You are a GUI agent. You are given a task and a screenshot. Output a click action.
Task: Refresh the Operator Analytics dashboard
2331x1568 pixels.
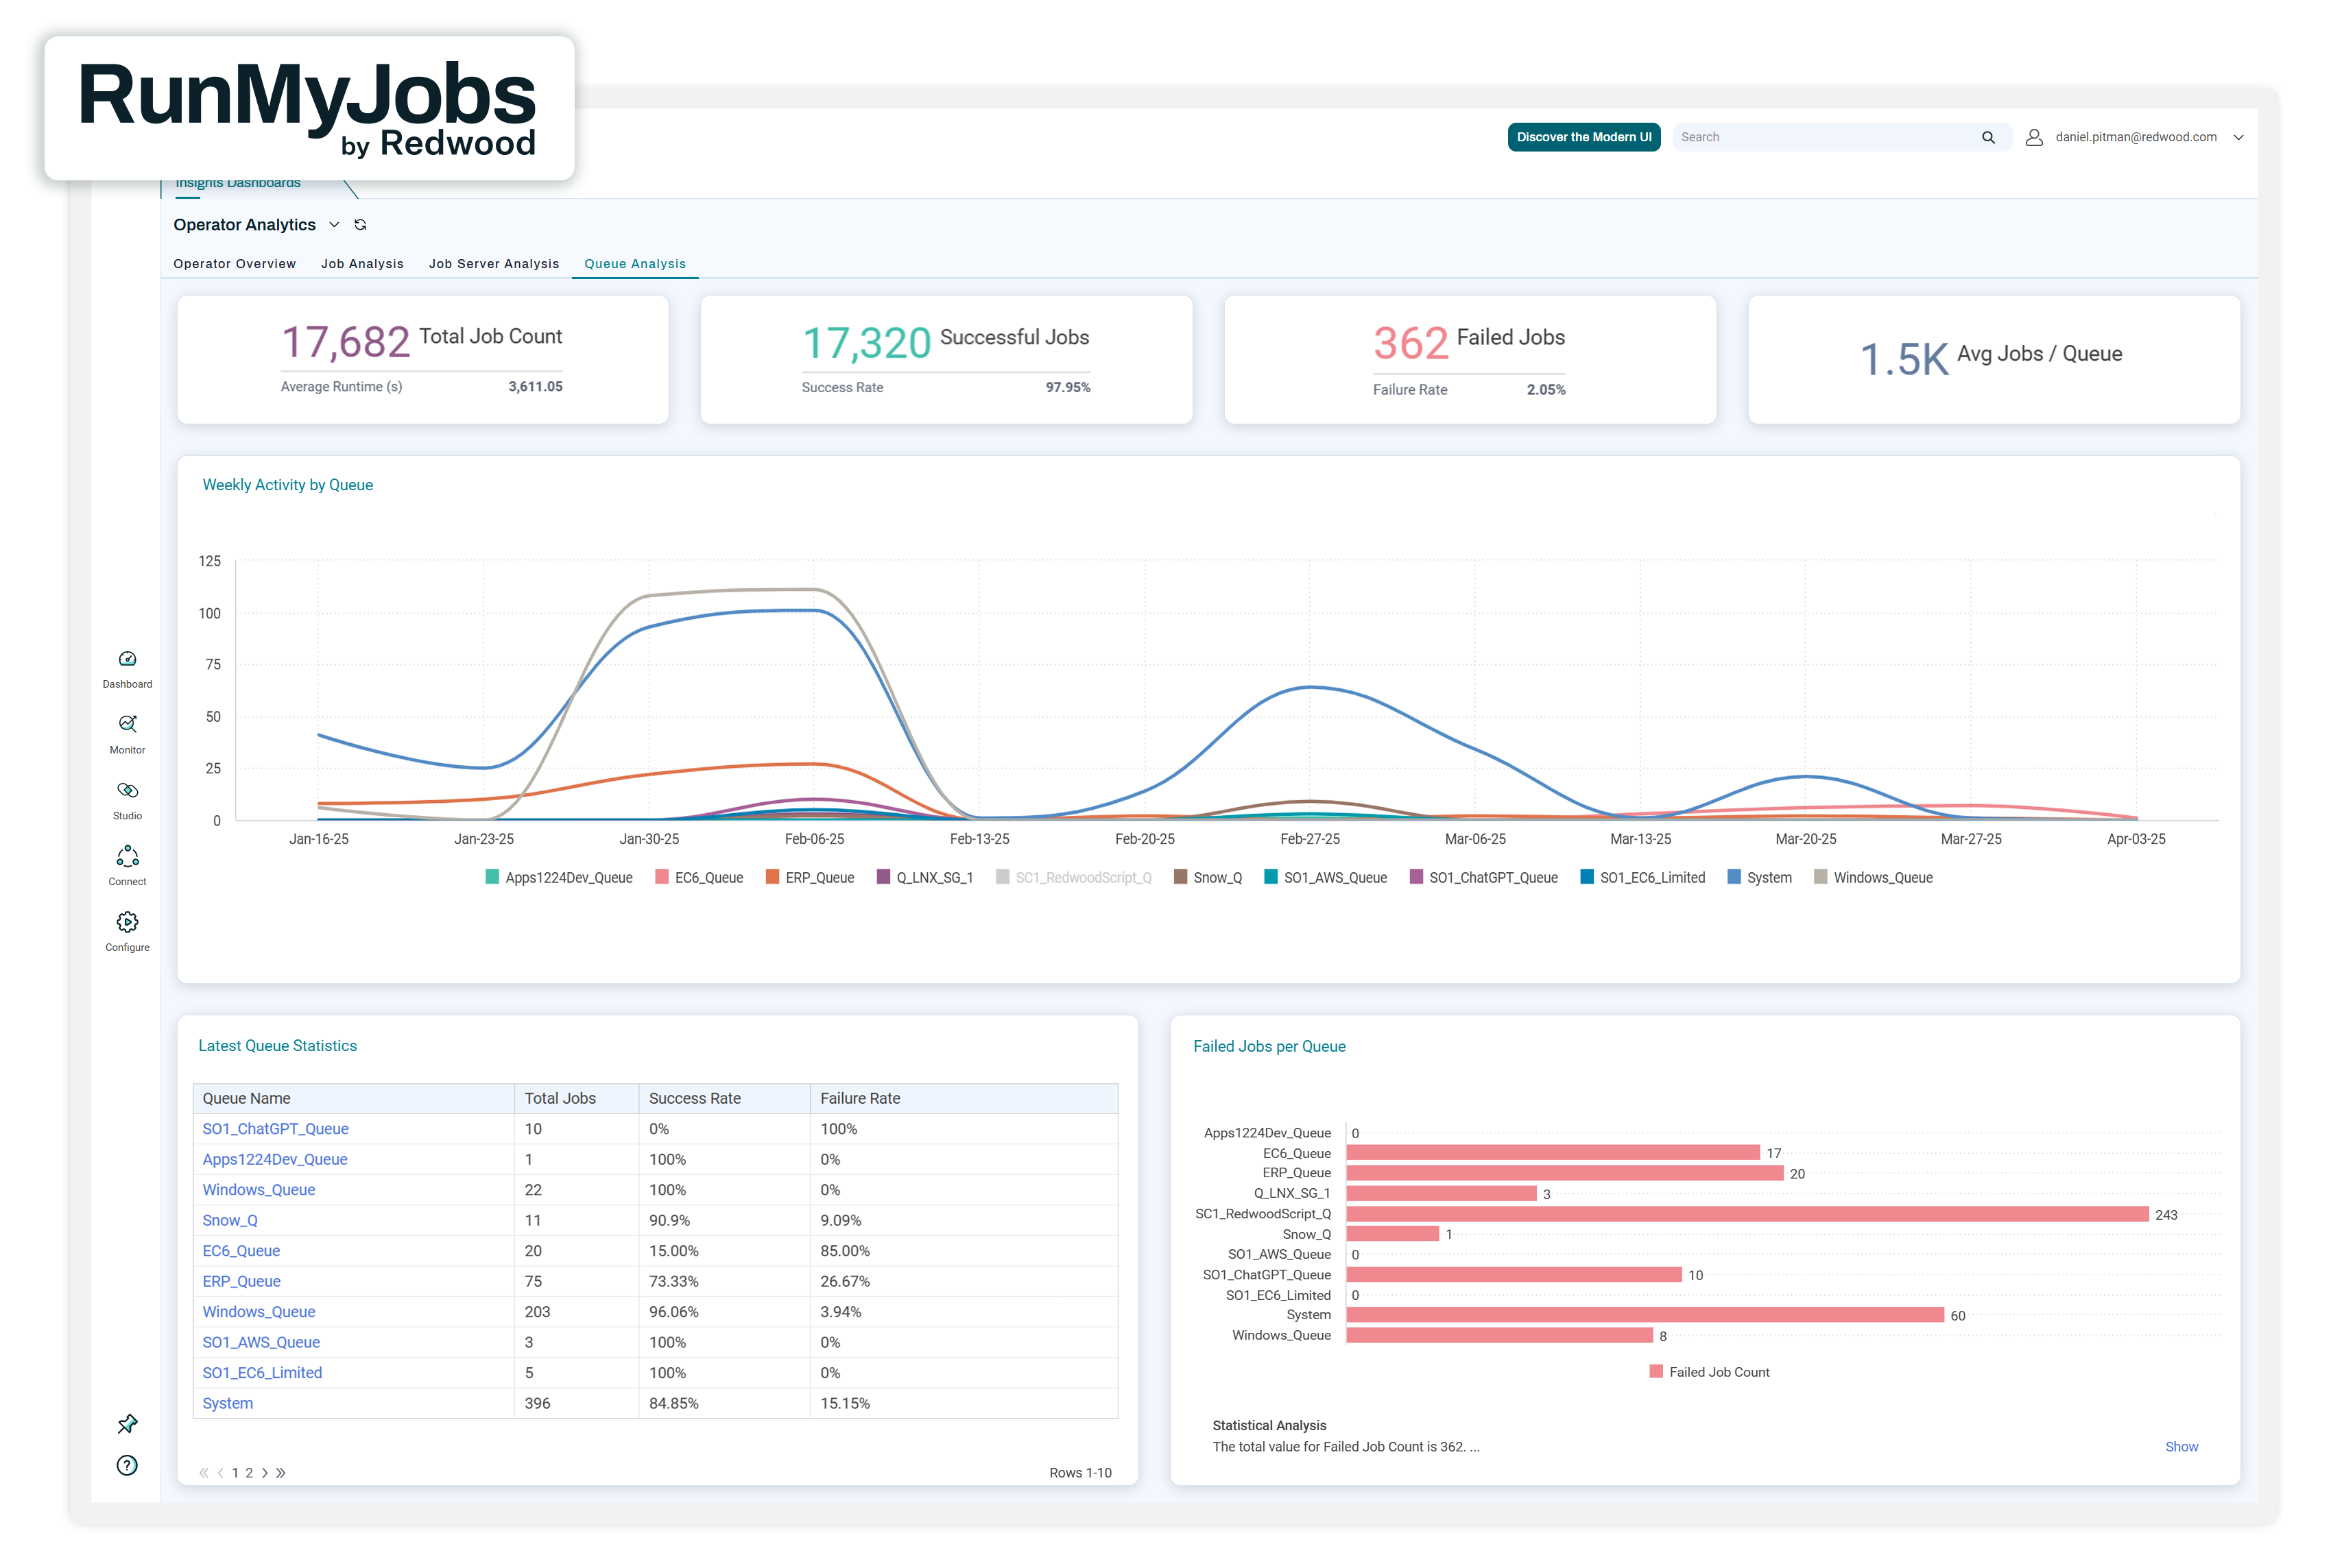(361, 225)
